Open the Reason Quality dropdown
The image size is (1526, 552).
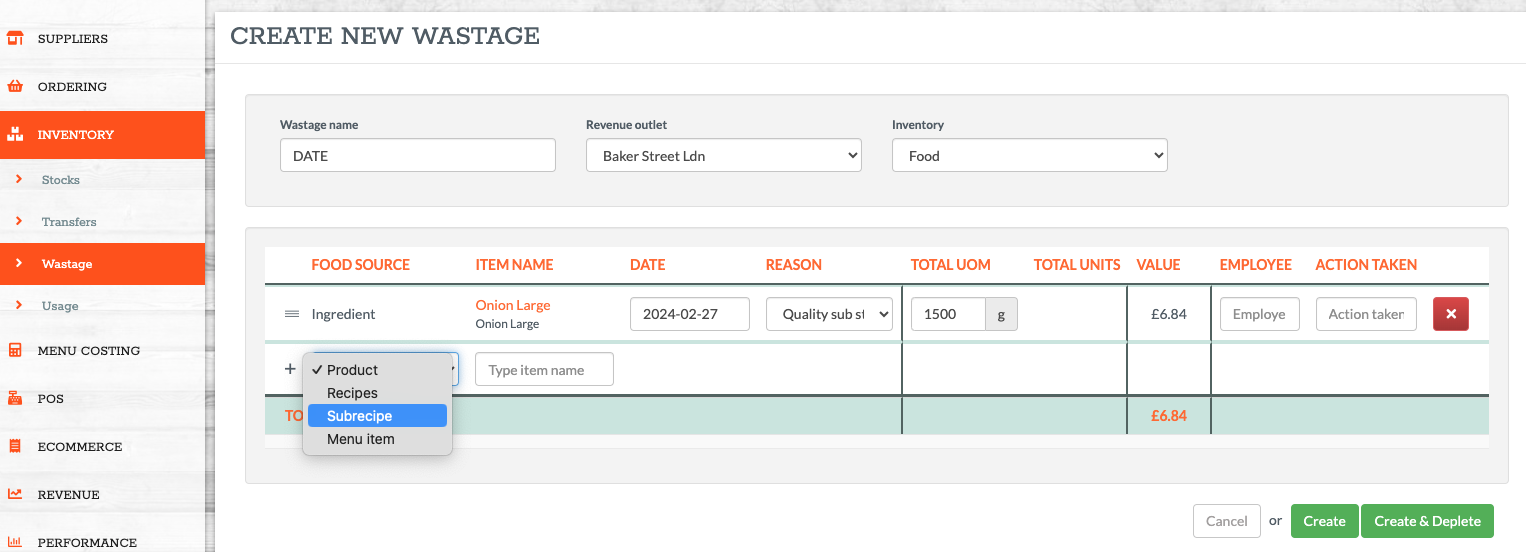coord(829,314)
